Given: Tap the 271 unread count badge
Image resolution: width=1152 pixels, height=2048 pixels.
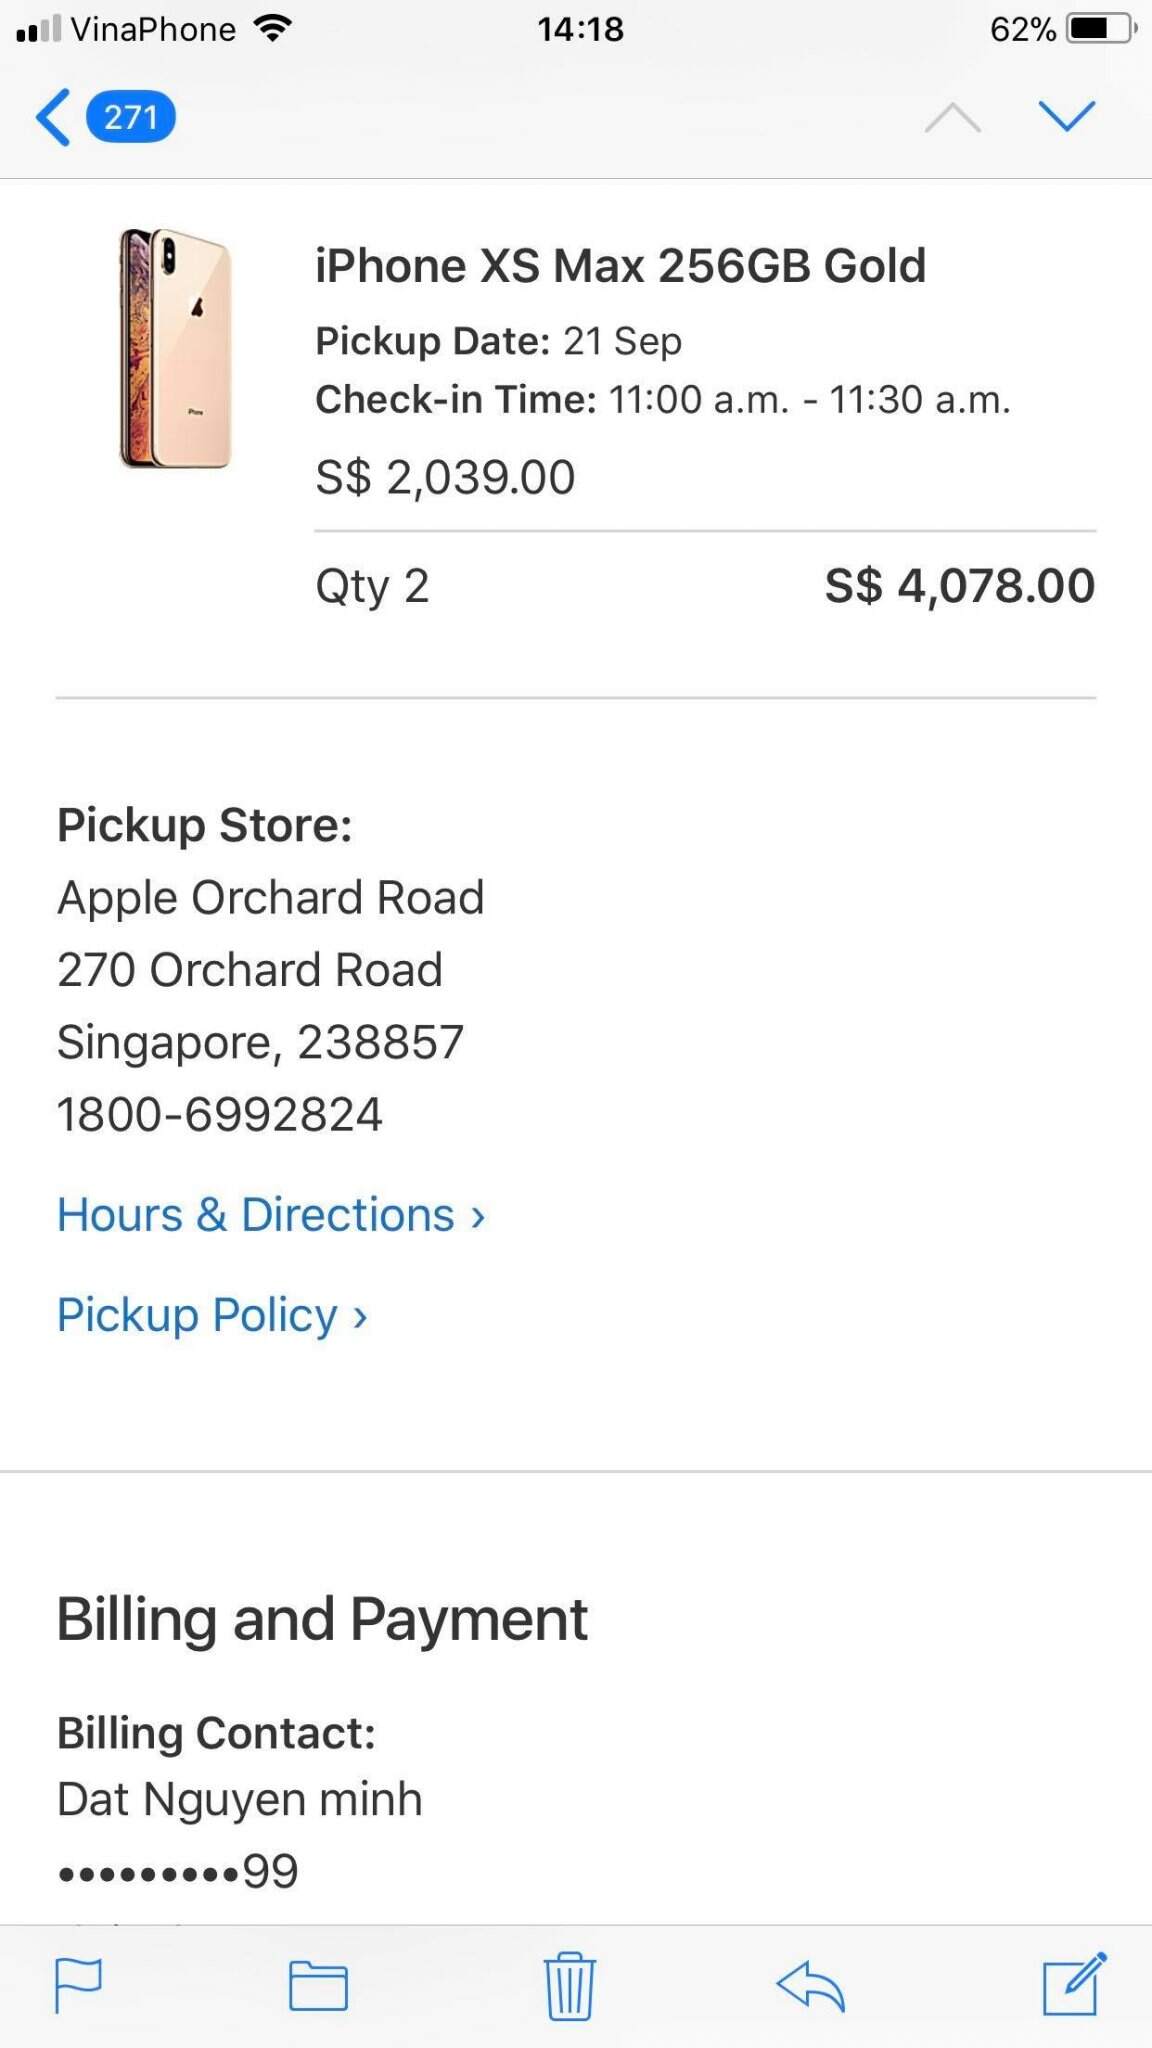Looking at the screenshot, I should coord(131,117).
